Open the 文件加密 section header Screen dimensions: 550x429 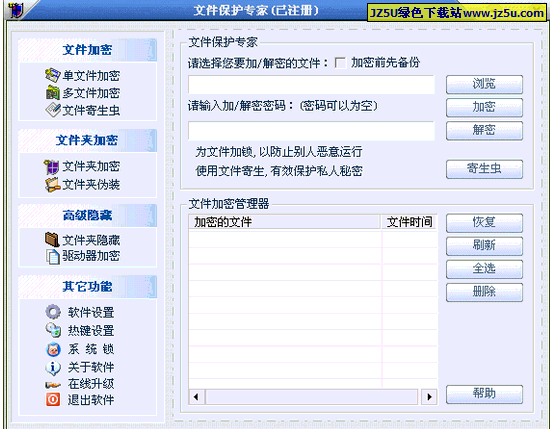click(87, 50)
